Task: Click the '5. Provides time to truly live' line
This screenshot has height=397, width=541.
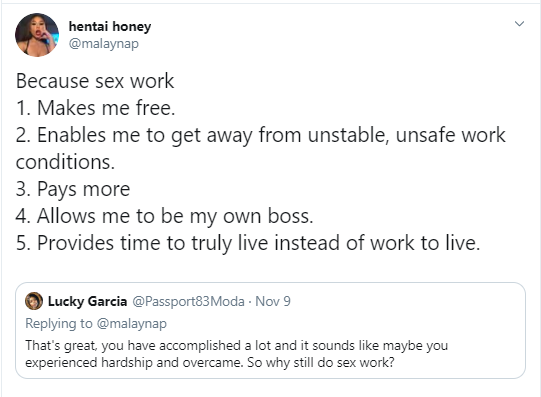Action: tap(248, 243)
